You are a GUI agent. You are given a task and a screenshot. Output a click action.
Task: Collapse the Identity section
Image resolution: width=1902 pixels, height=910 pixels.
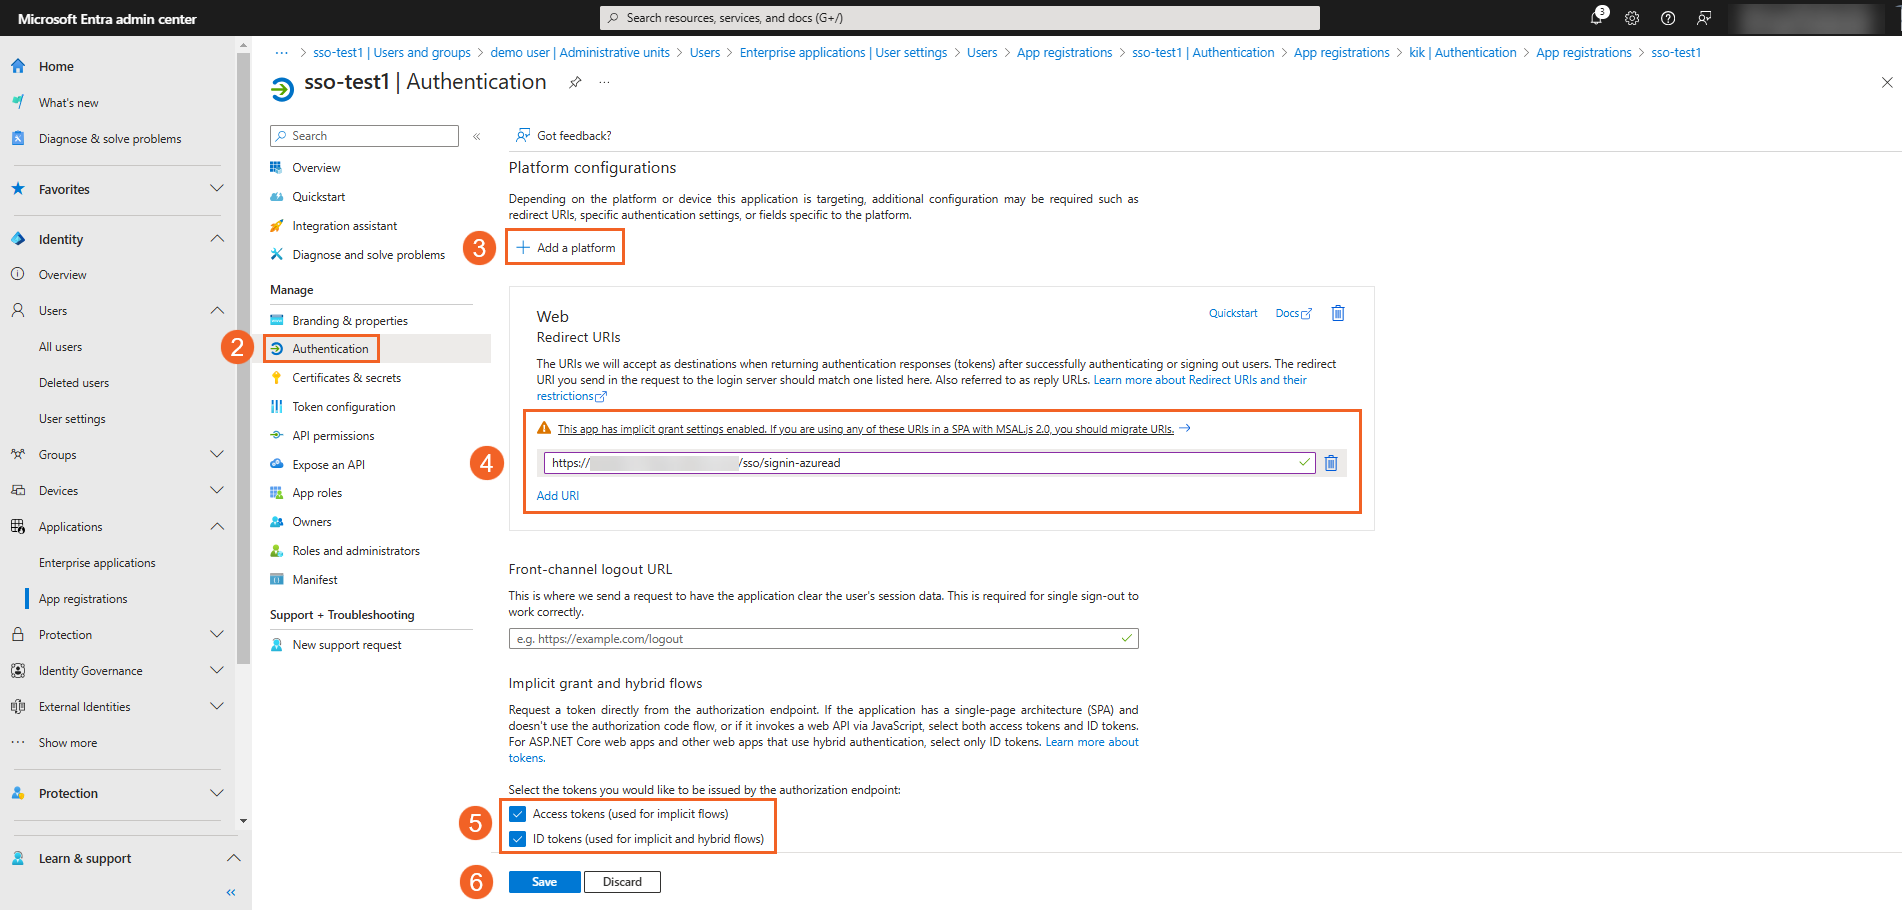[x=217, y=239]
